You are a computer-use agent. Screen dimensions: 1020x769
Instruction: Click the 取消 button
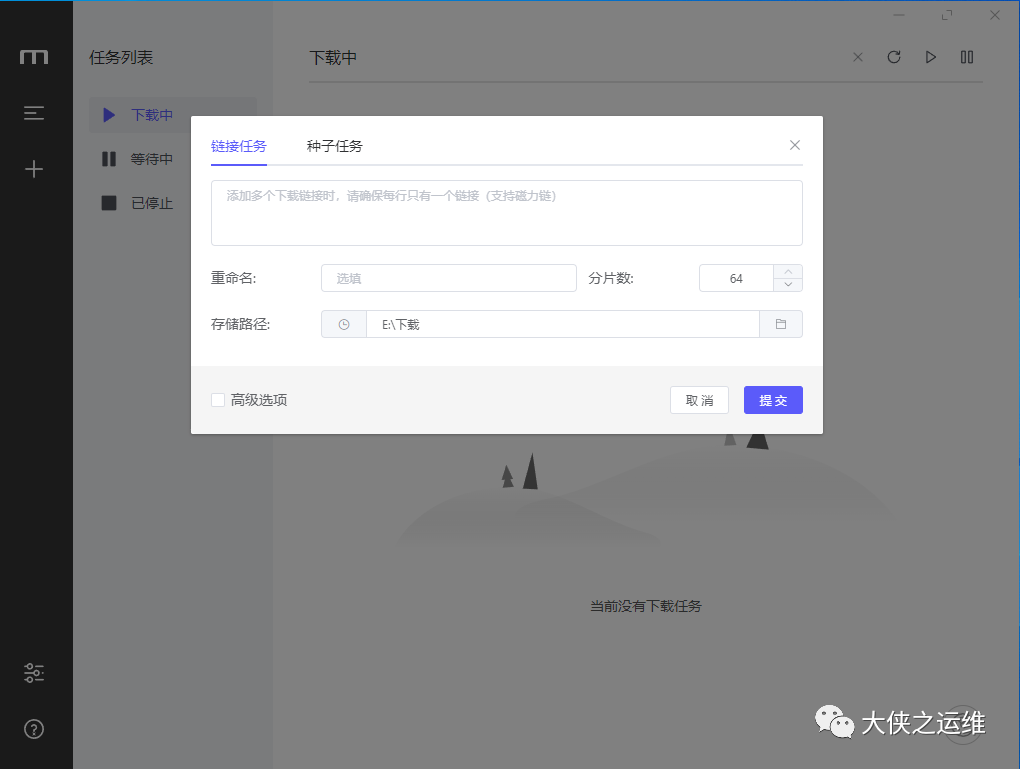pyautogui.click(x=699, y=400)
